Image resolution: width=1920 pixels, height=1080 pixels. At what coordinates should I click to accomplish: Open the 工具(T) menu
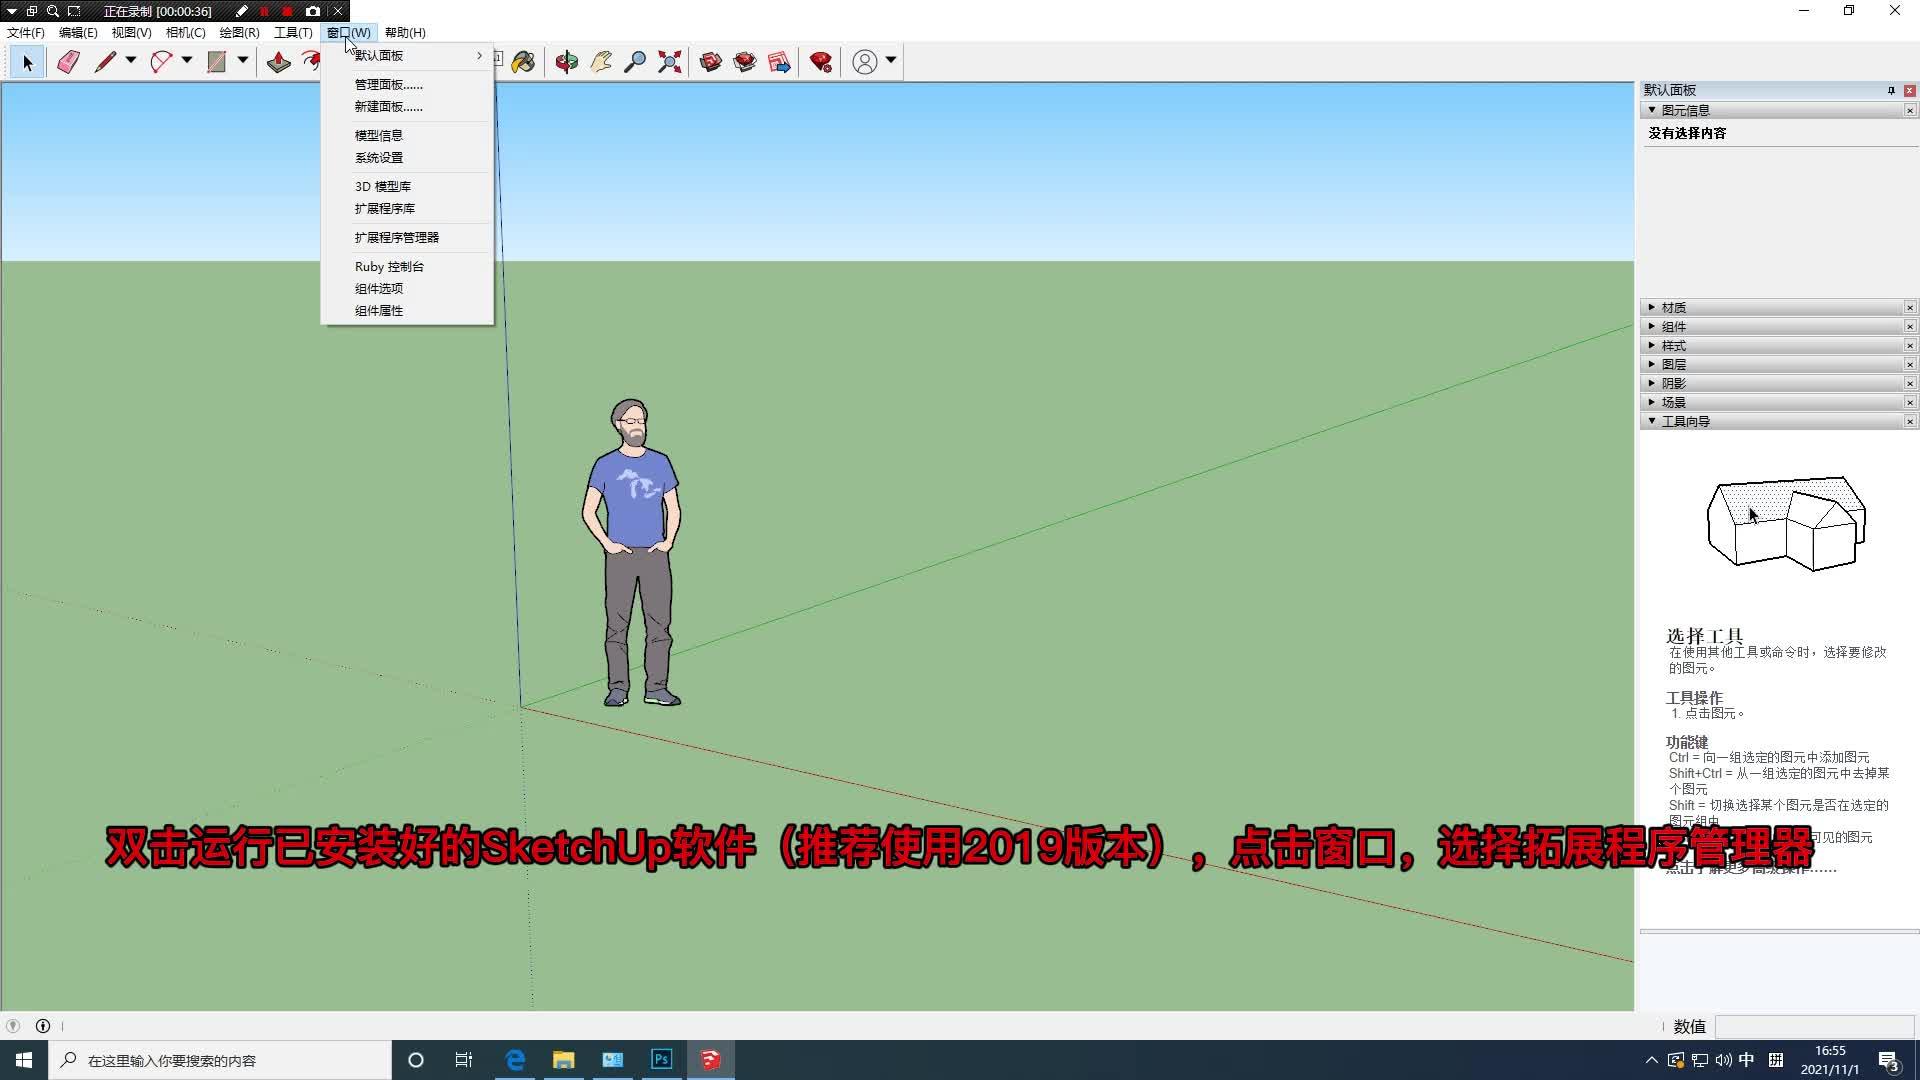(293, 33)
